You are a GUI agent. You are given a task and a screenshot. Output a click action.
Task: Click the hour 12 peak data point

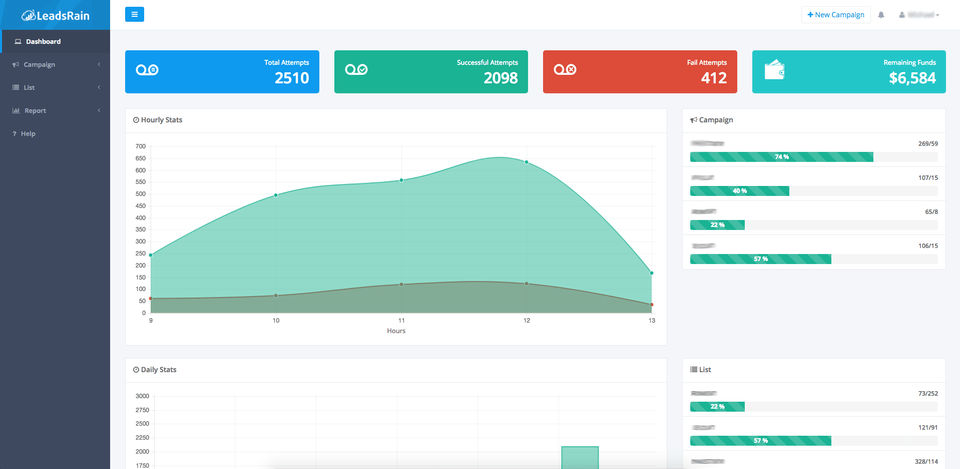point(526,162)
